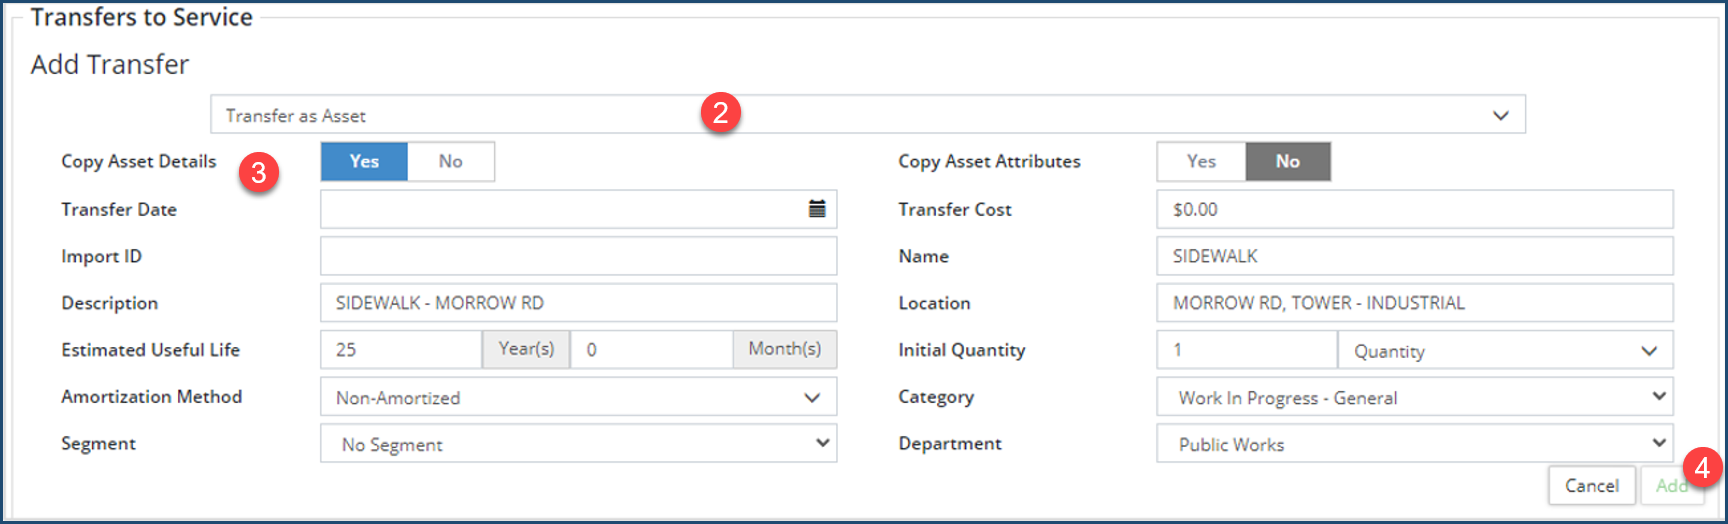The height and width of the screenshot is (524, 1728).
Task: Set Copy Asset Details to Yes
Action: (x=364, y=162)
